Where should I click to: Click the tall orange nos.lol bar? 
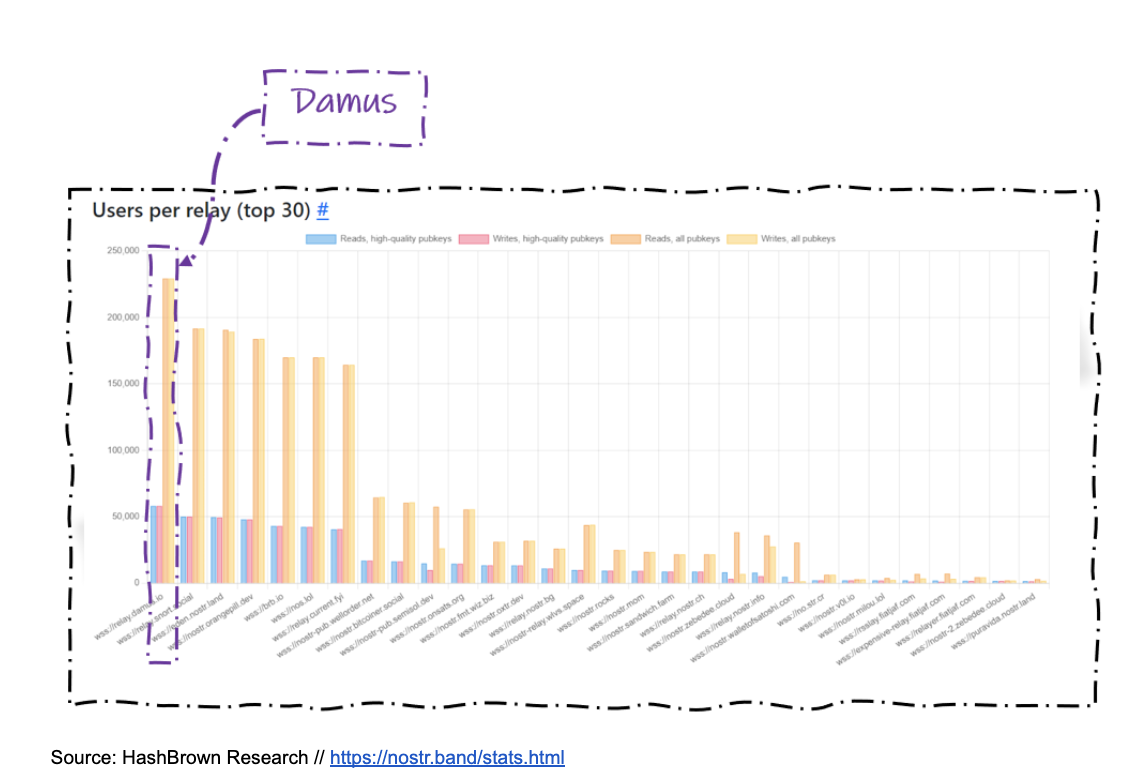pyautogui.click(x=317, y=470)
